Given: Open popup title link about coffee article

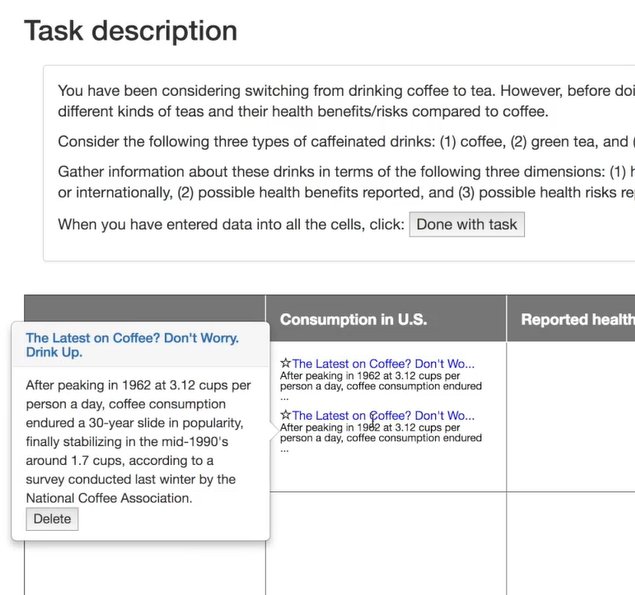Looking at the screenshot, I should [x=132, y=345].
